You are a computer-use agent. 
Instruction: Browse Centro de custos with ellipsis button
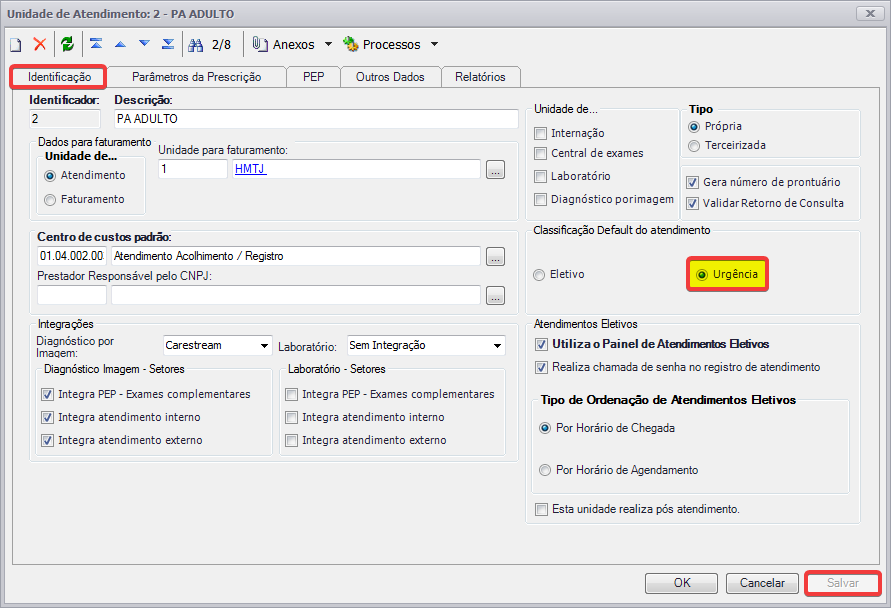click(496, 257)
